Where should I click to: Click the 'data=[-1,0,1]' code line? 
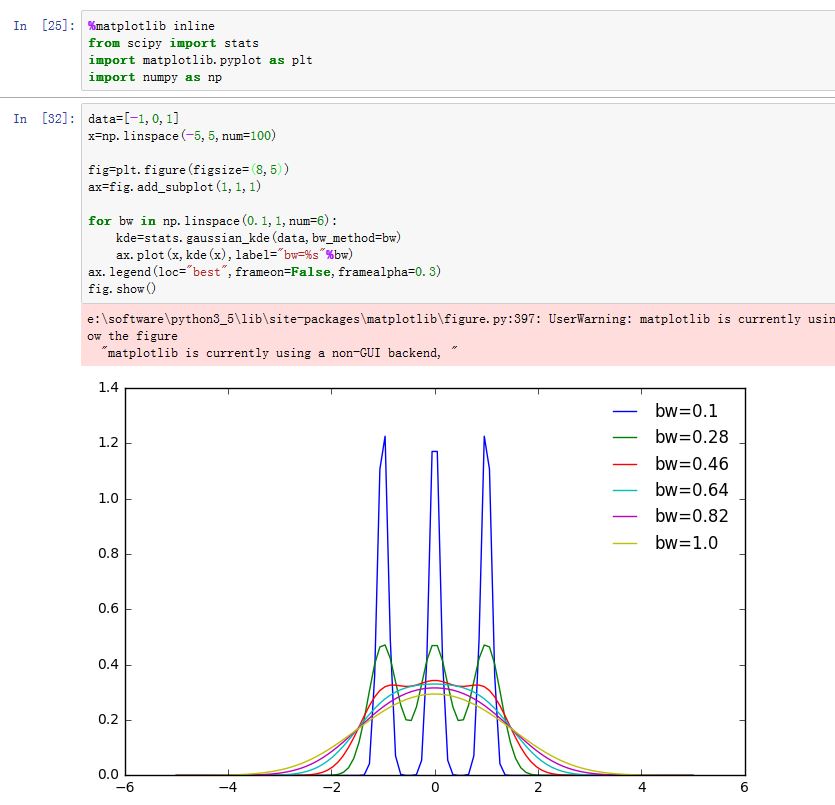[133, 119]
